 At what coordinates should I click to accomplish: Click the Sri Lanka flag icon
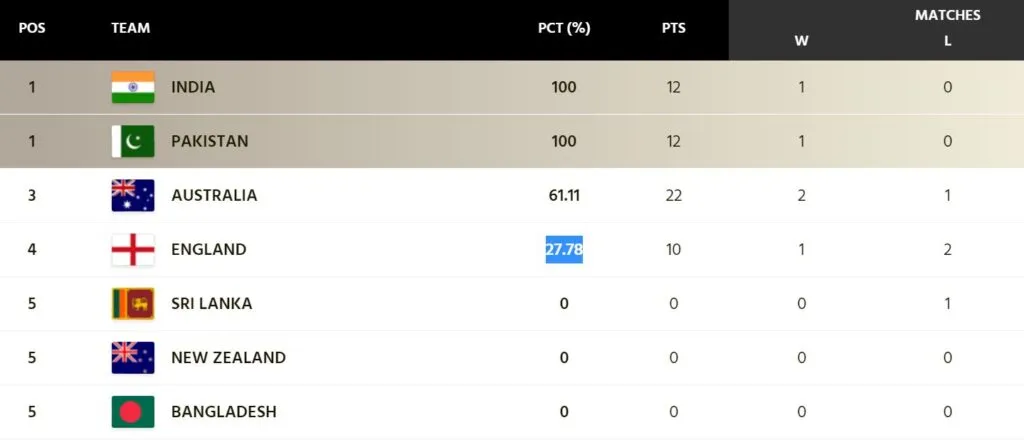click(x=132, y=303)
